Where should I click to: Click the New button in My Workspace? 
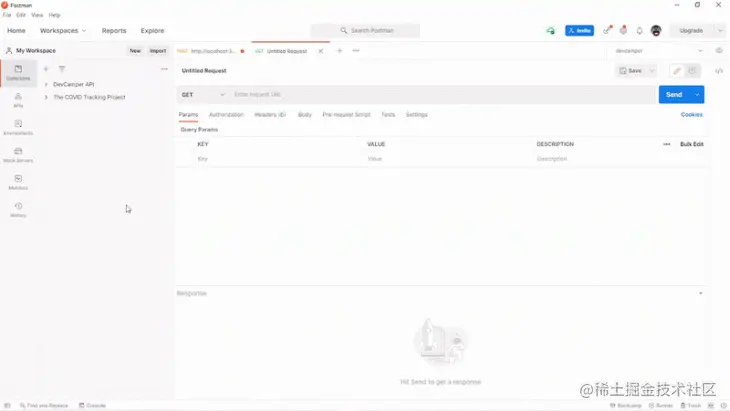tap(135, 51)
